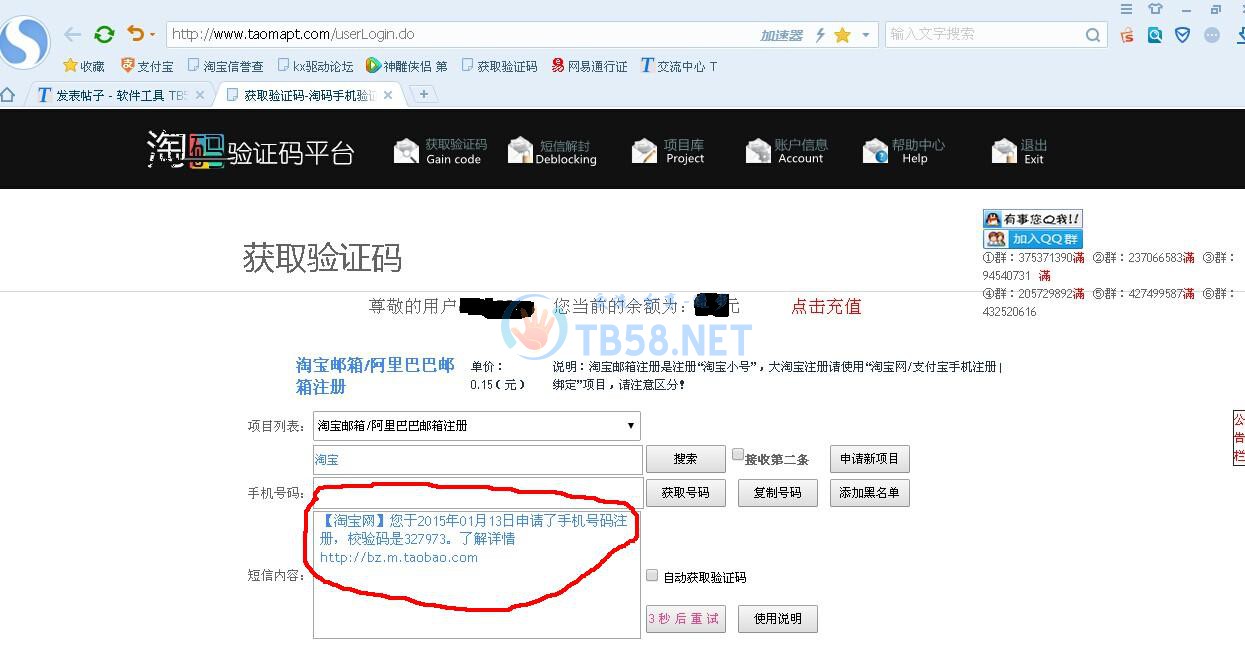Open the 交流中心 bookmark
The width and height of the screenshot is (1245, 654).
click(x=678, y=66)
